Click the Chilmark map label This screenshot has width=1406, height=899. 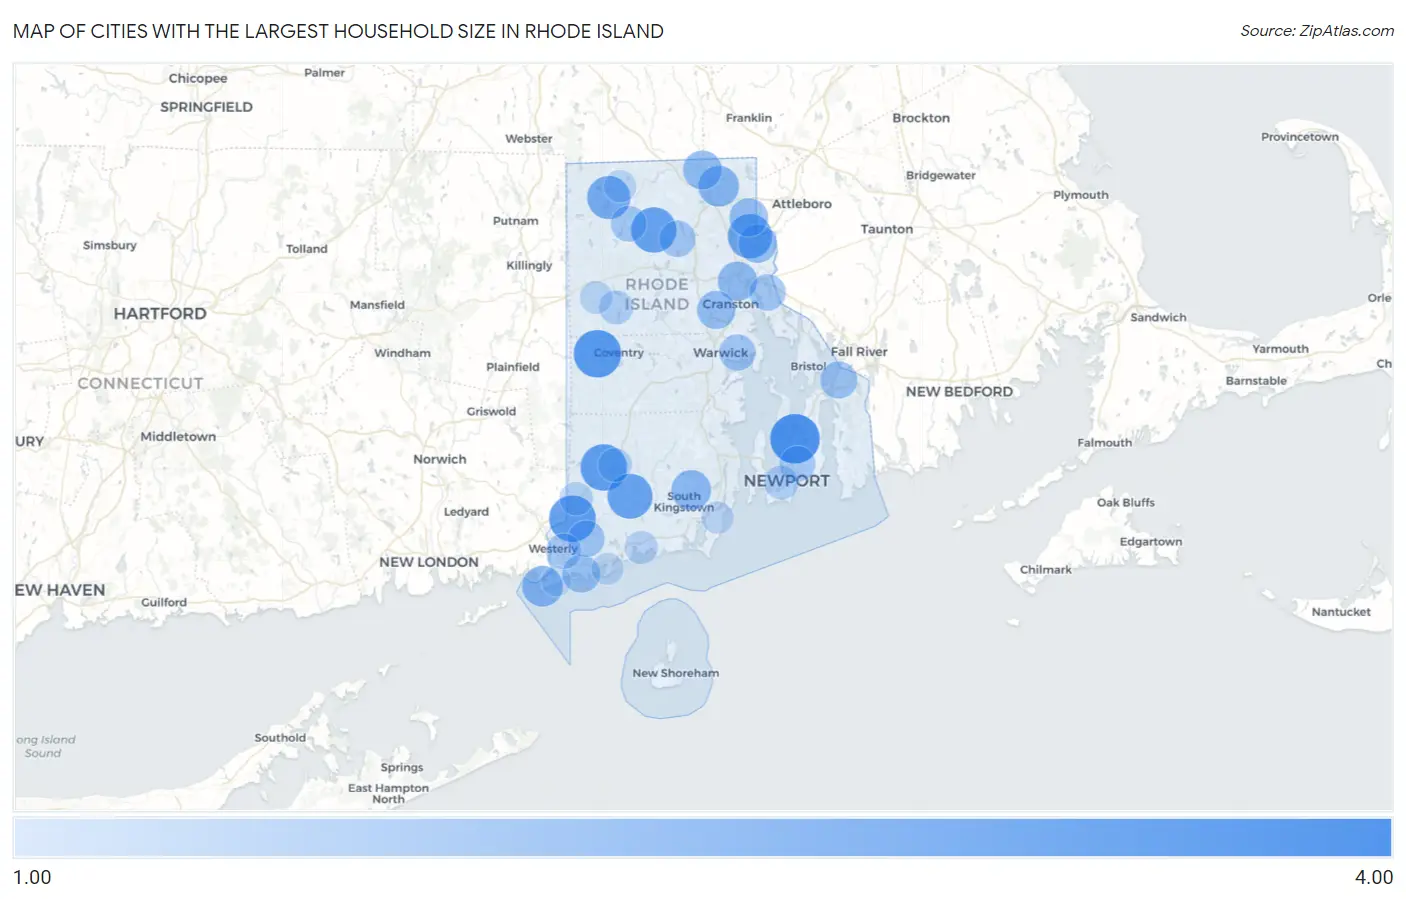tap(1045, 570)
